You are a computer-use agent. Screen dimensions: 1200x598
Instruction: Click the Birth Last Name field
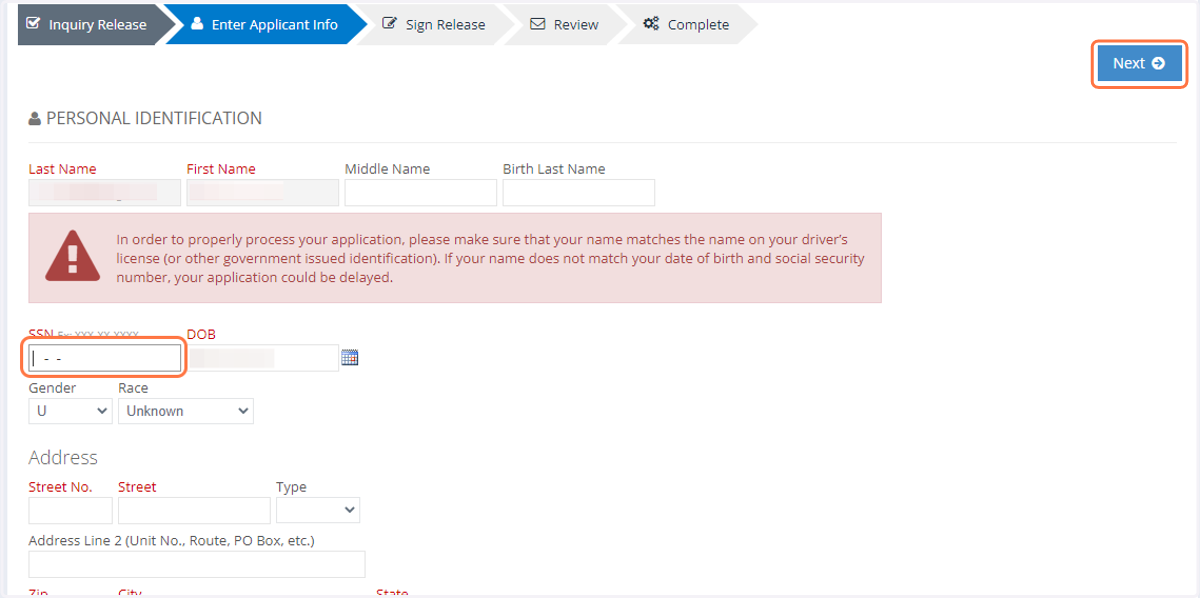[x=579, y=193]
